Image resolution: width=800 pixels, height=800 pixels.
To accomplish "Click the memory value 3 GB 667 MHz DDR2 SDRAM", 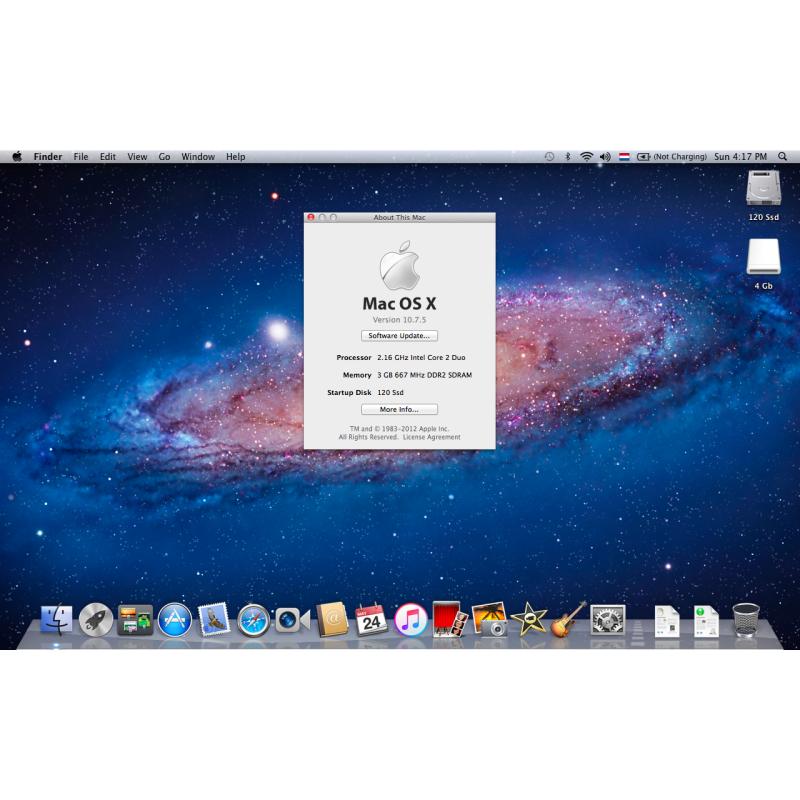I will (x=424, y=375).
